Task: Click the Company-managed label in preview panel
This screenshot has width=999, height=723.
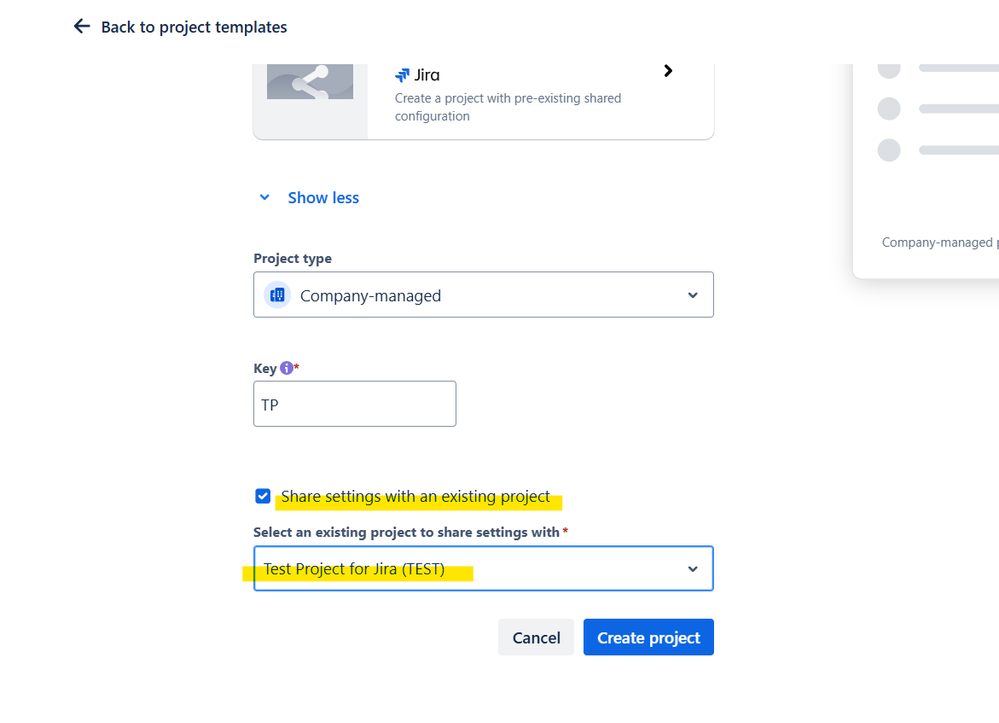Action: coord(937,242)
